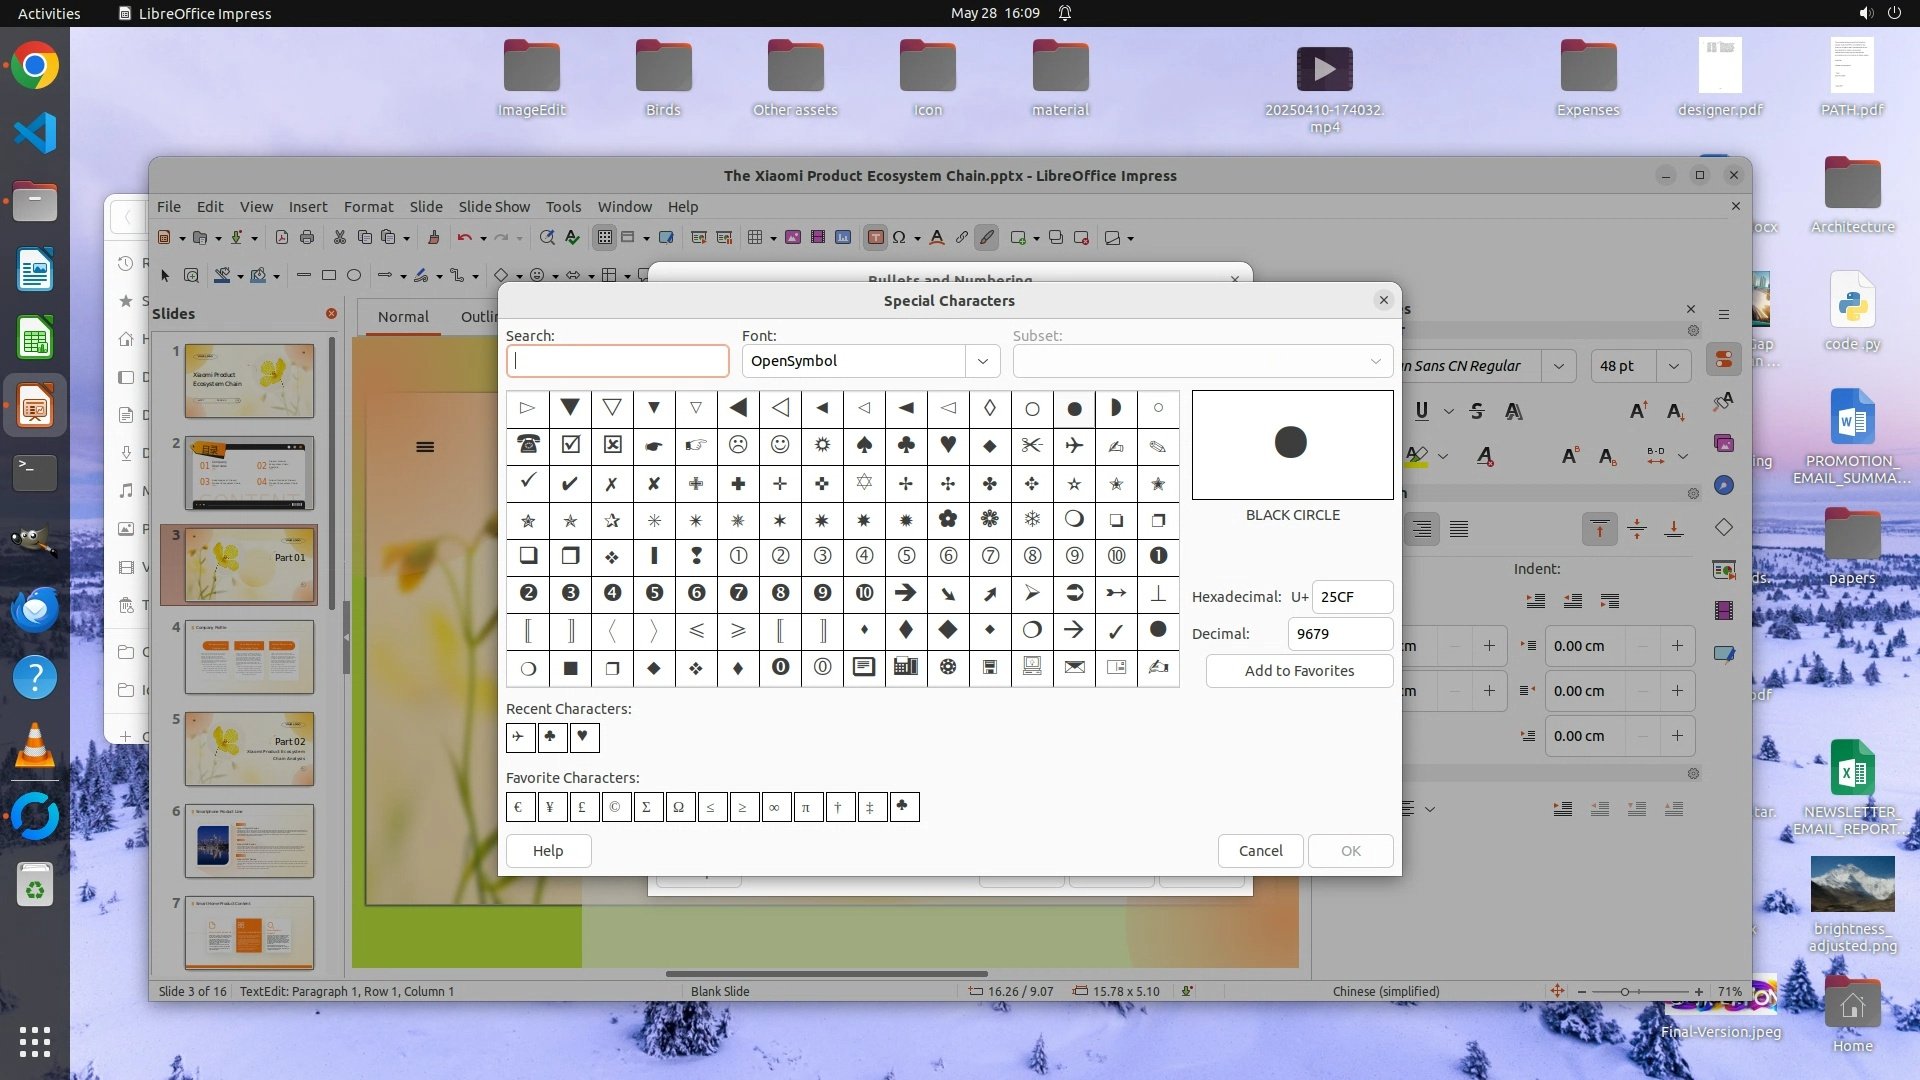Toggle the strikethrough formatting button
The height and width of the screenshot is (1080, 1920).
1477,411
